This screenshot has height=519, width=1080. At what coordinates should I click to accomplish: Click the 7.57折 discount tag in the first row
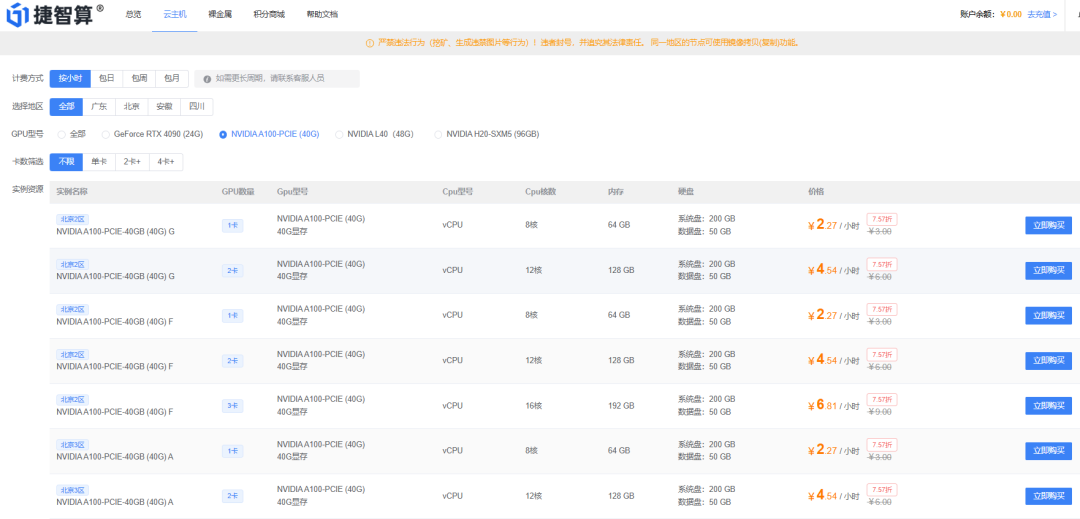[881, 218]
